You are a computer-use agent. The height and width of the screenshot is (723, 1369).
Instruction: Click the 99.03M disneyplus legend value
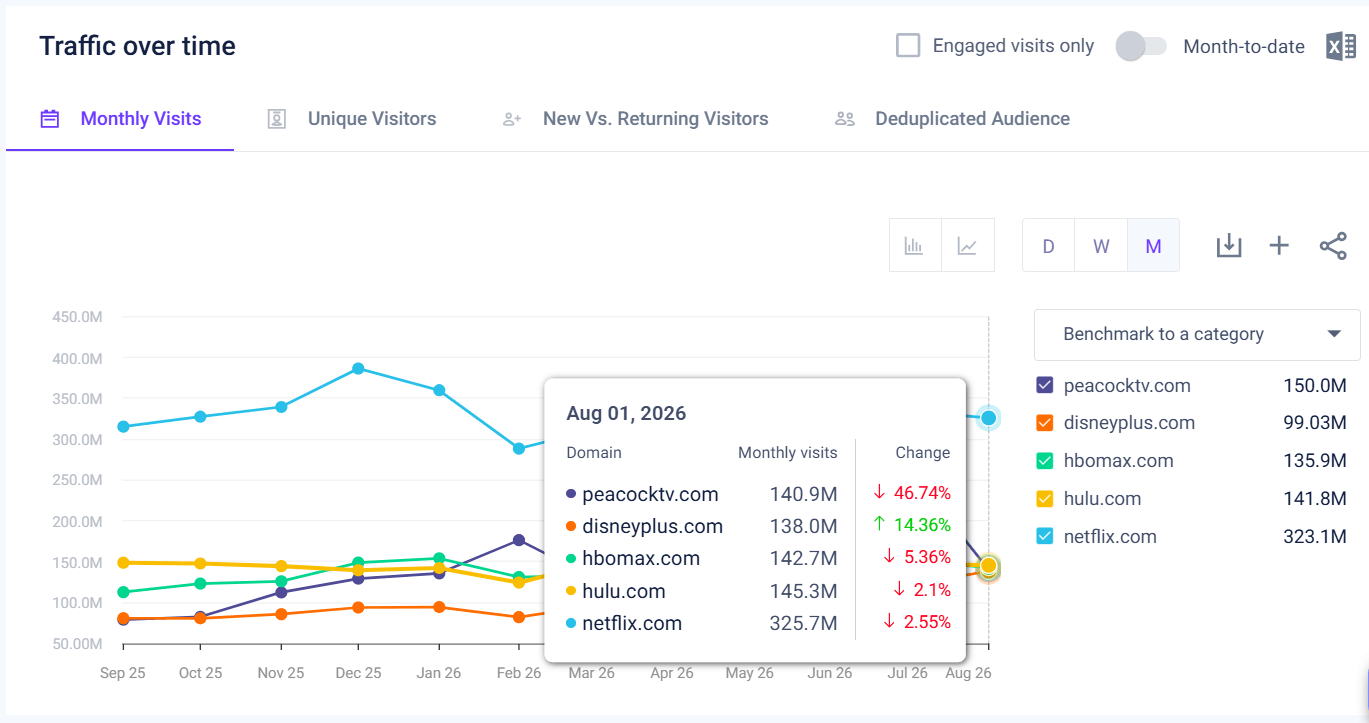[1314, 423]
